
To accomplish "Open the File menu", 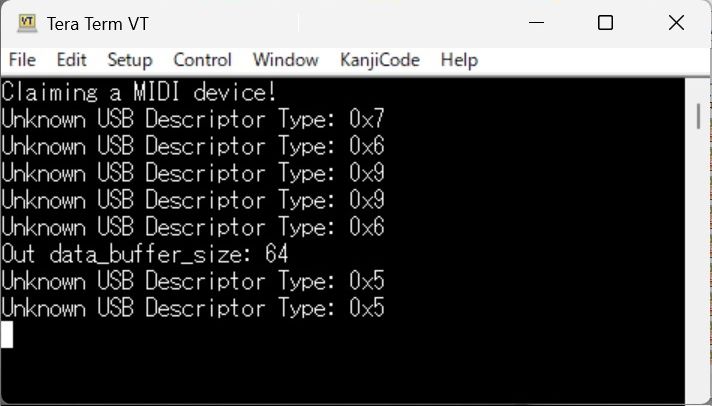I will pyautogui.click(x=22, y=60).
